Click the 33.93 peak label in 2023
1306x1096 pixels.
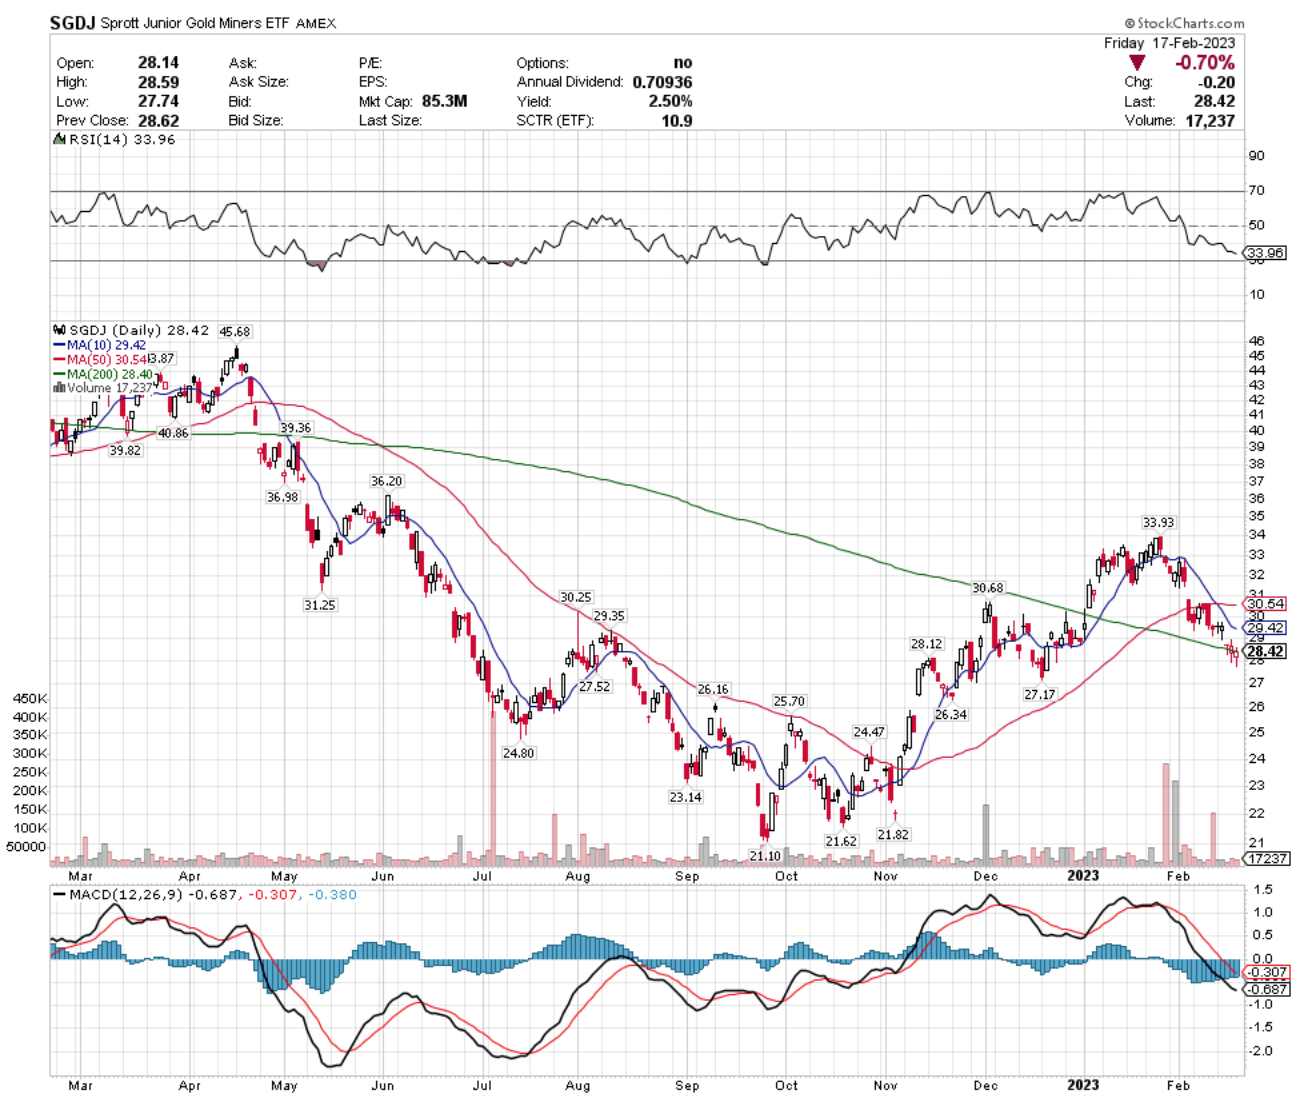click(x=1159, y=522)
